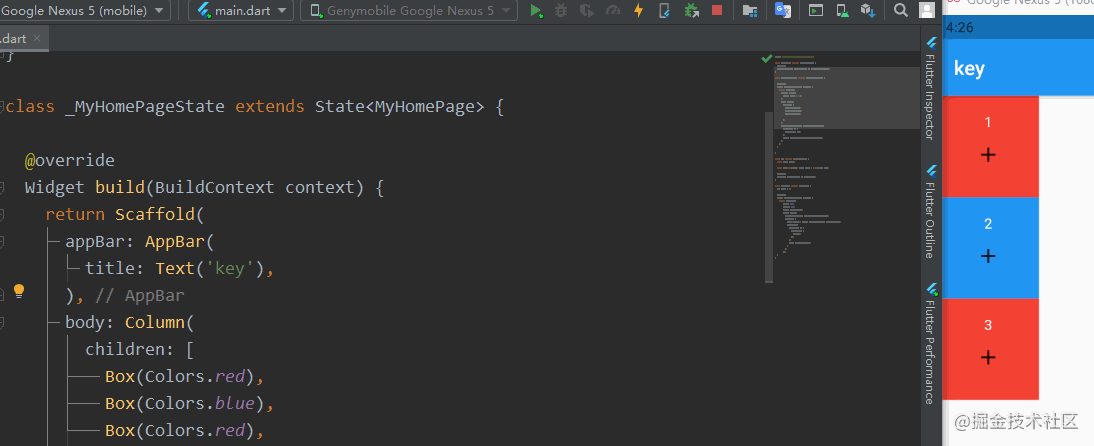Collapse the class fold marker in gutter
Screen dimensions: 1094x446
[x=2, y=107]
